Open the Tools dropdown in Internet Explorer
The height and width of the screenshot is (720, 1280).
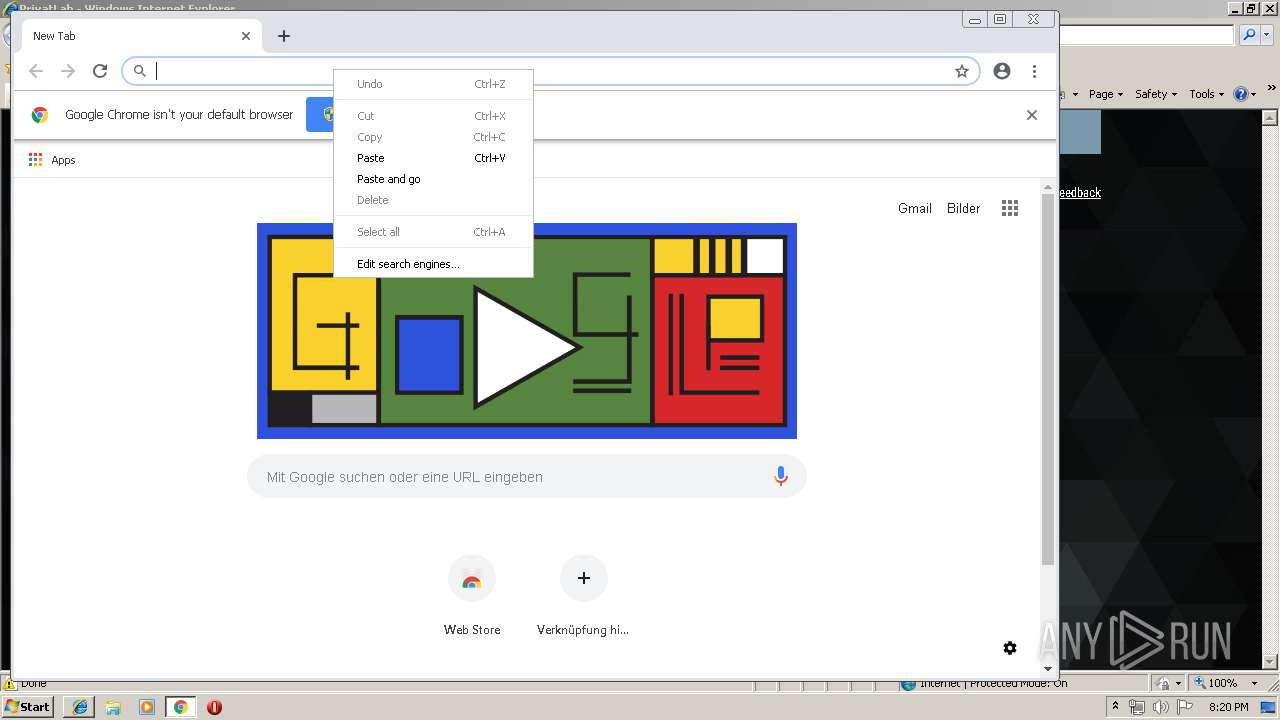(1207, 94)
